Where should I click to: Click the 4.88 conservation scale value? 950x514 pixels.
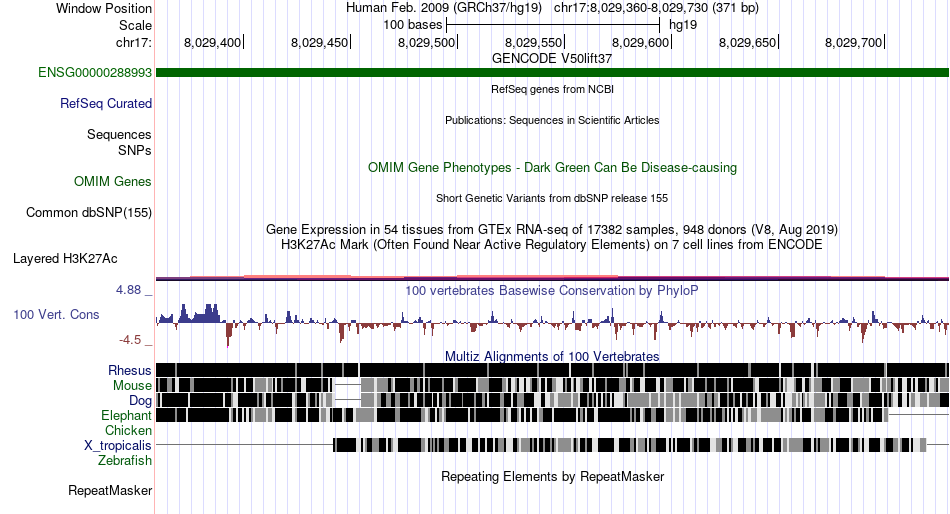(128, 290)
